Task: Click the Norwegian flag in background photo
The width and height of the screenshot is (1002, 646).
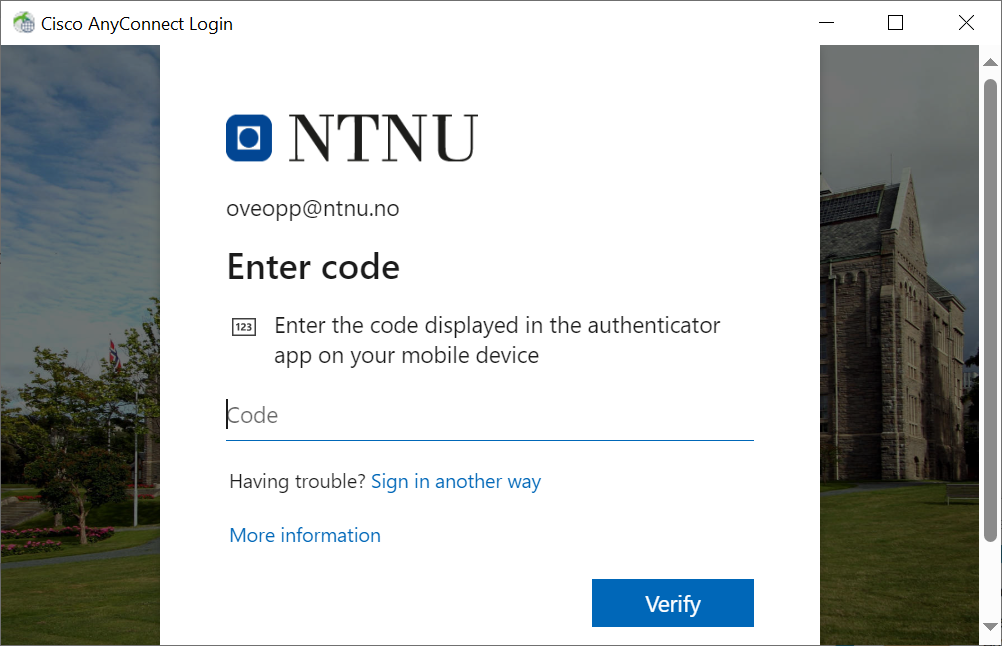Action: 114,355
